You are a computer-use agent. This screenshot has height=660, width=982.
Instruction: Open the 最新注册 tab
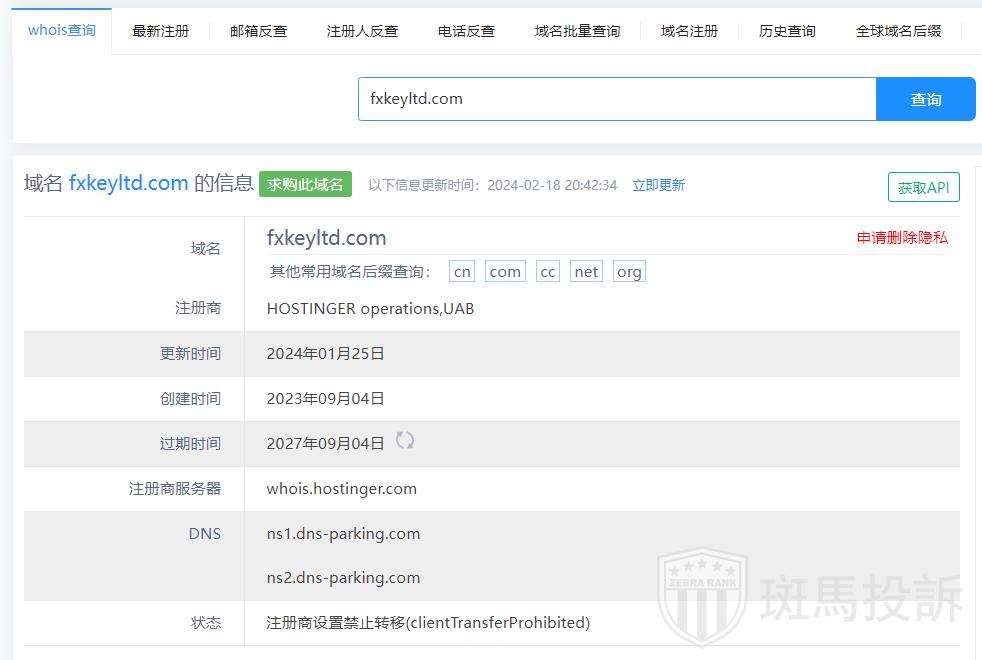pyautogui.click(x=160, y=31)
